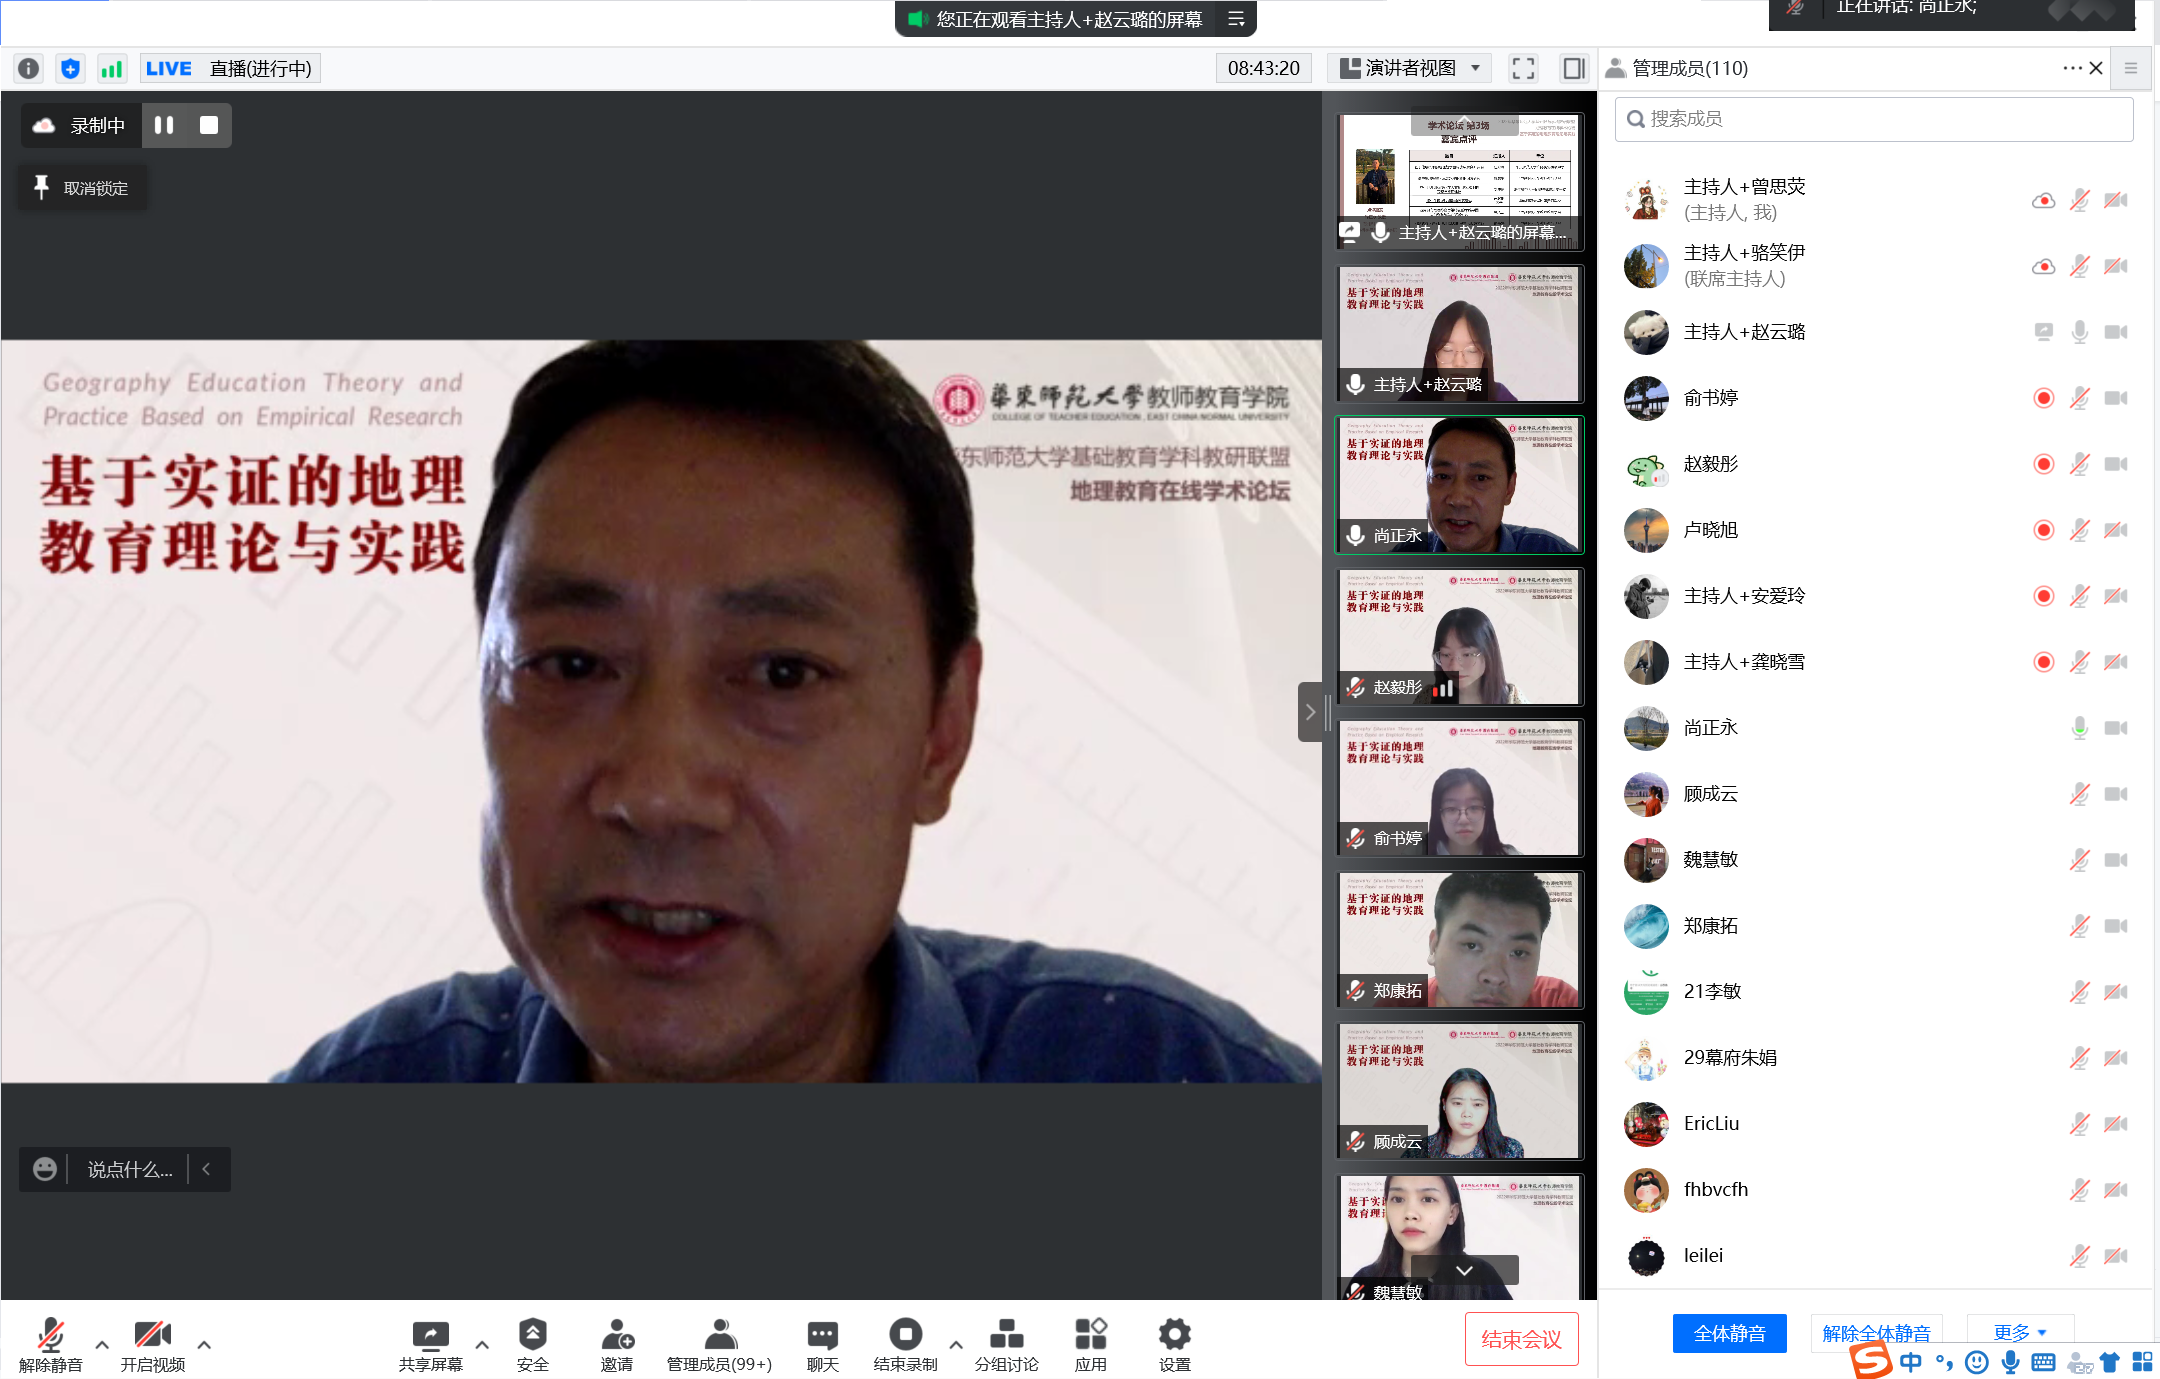The image size is (2160, 1379).
Task: Start sharing screen with 共享屏幕
Action: [431, 1344]
